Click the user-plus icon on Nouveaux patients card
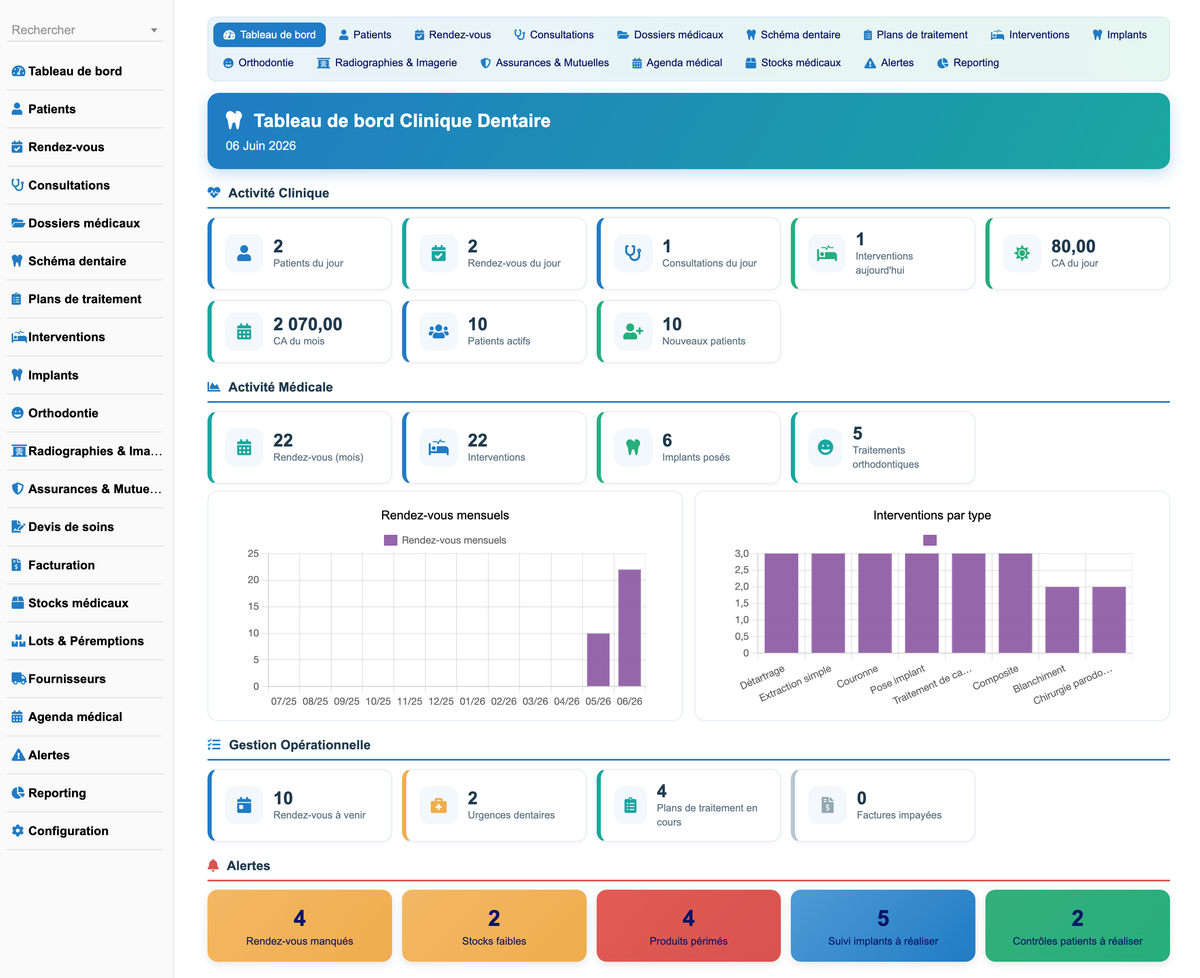Screen dimensions: 1200x978 [633, 332]
